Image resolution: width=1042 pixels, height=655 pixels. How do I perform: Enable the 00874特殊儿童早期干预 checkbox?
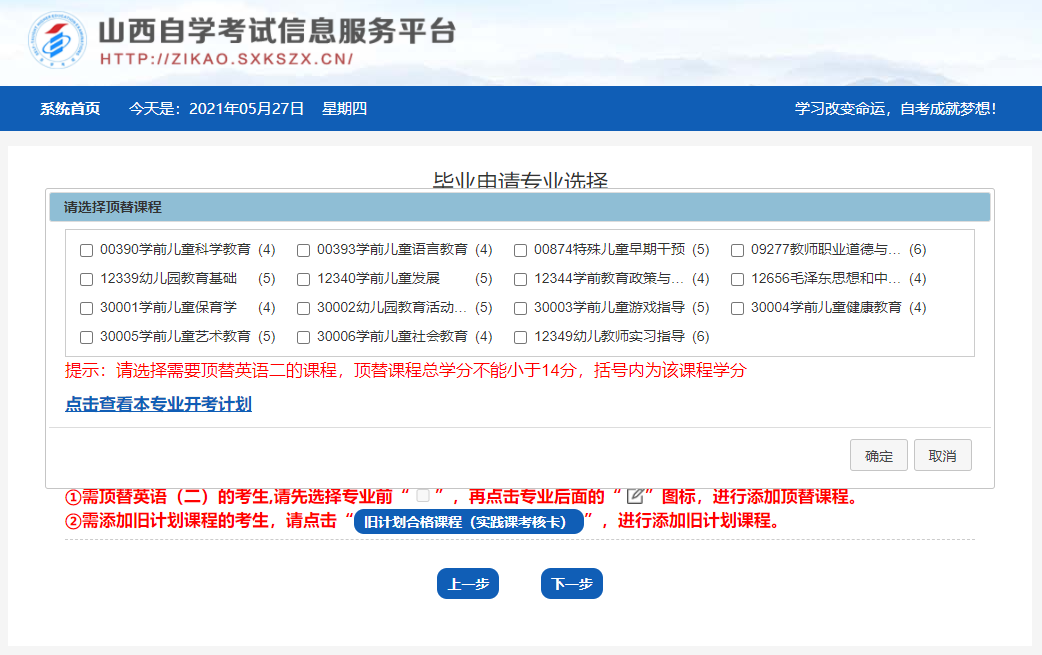[520, 250]
